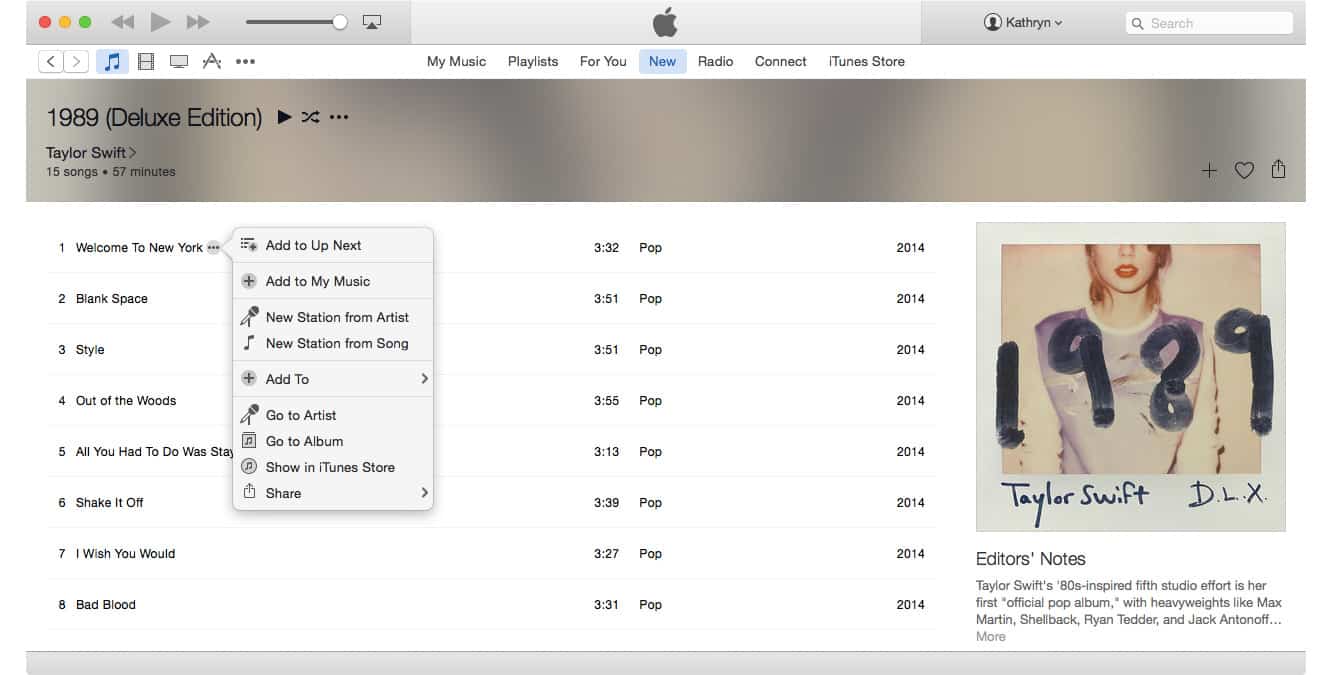Select the New tab
The width and height of the screenshot is (1332, 675).
click(662, 61)
